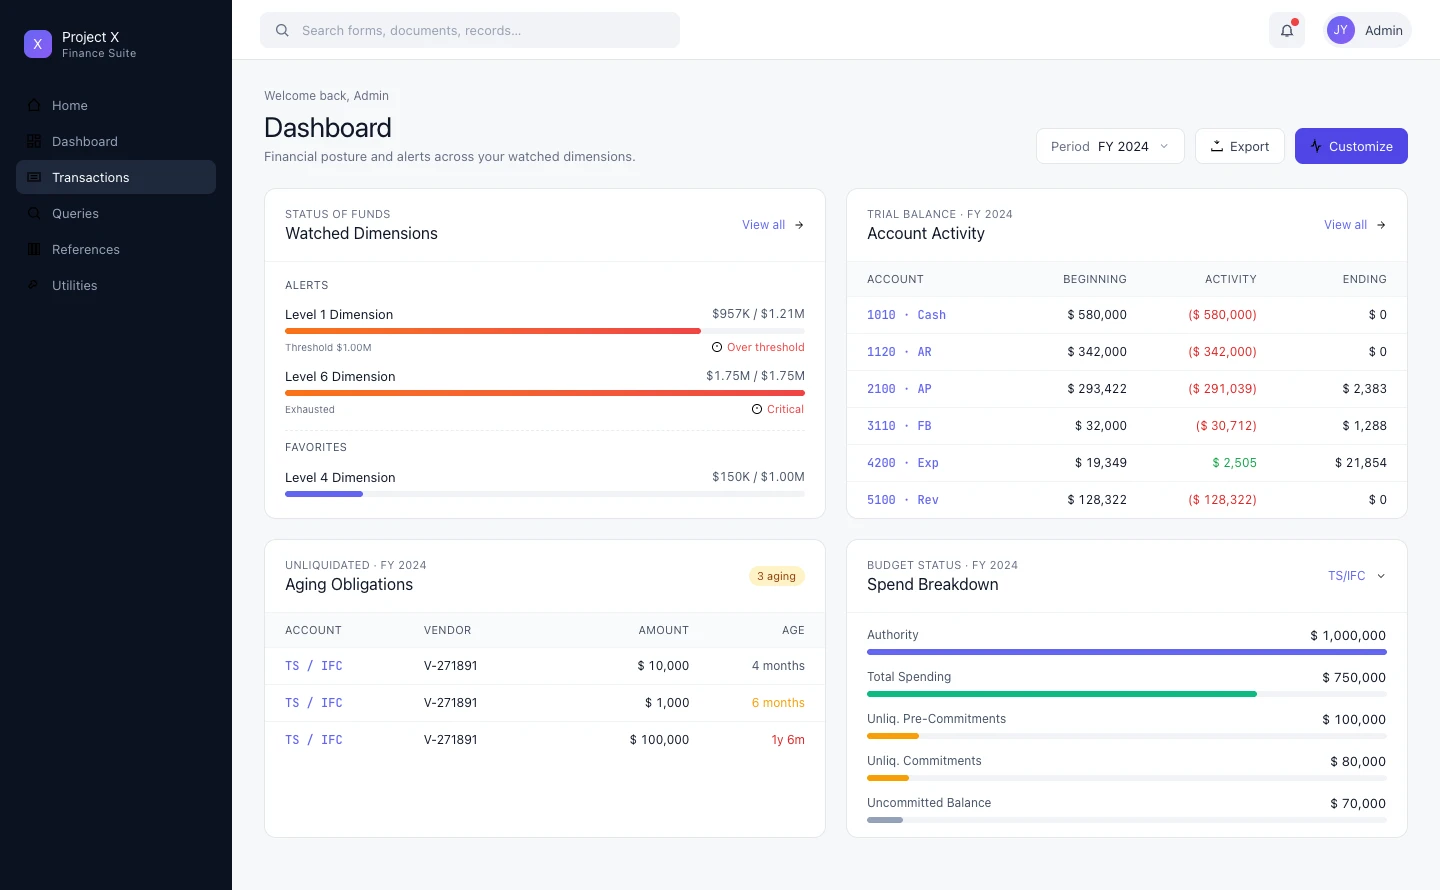Go to Home in sidebar
The width and height of the screenshot is (1440, 890).
[116, 105]
